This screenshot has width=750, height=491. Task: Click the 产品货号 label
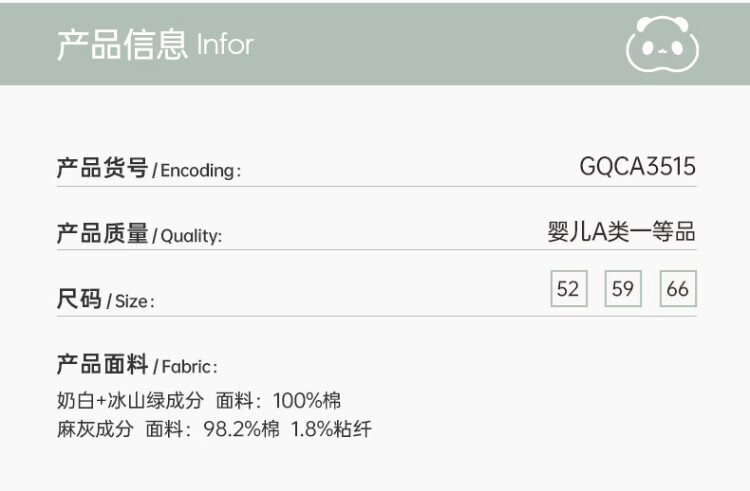point(102,168)
